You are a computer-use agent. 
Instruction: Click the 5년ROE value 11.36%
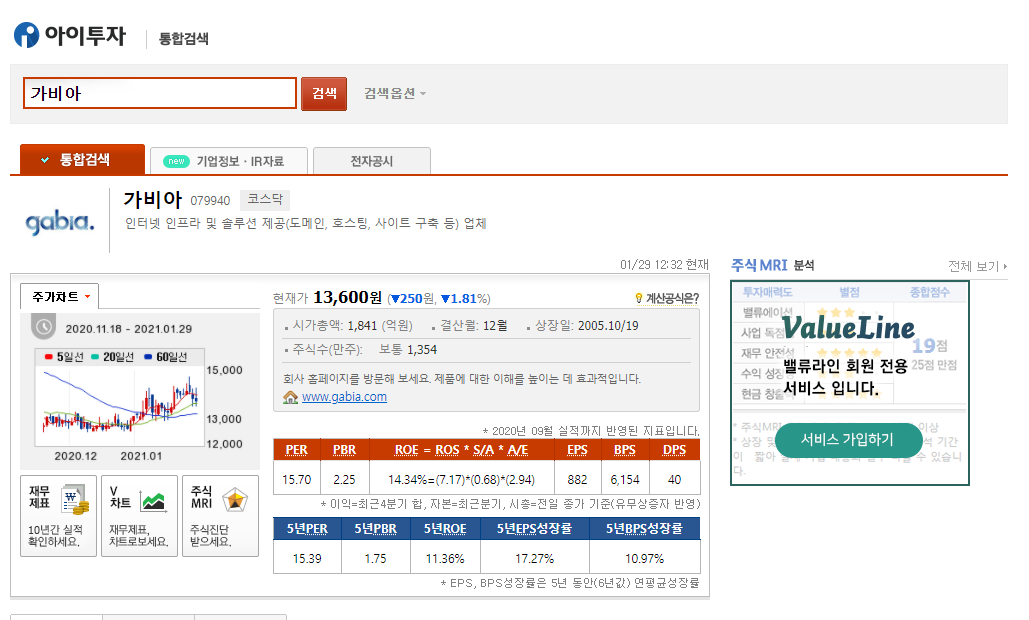(445, 558)
